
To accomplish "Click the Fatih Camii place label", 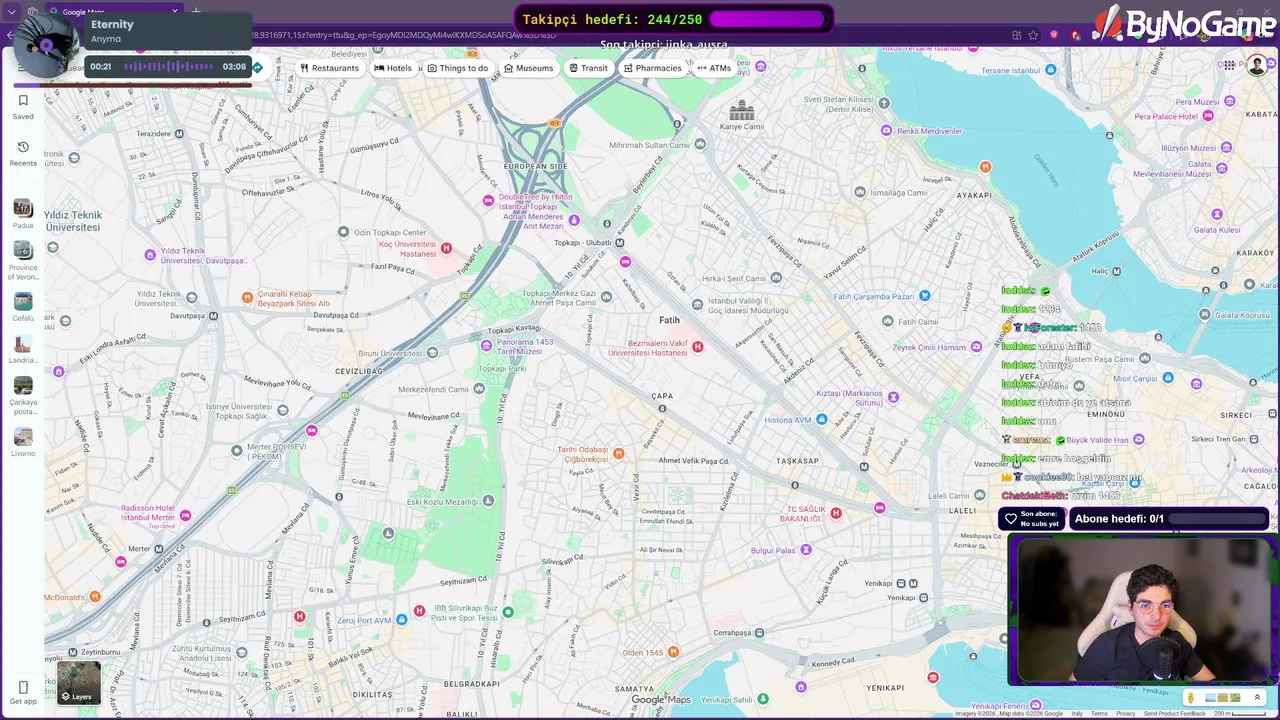I will point(918,322).
